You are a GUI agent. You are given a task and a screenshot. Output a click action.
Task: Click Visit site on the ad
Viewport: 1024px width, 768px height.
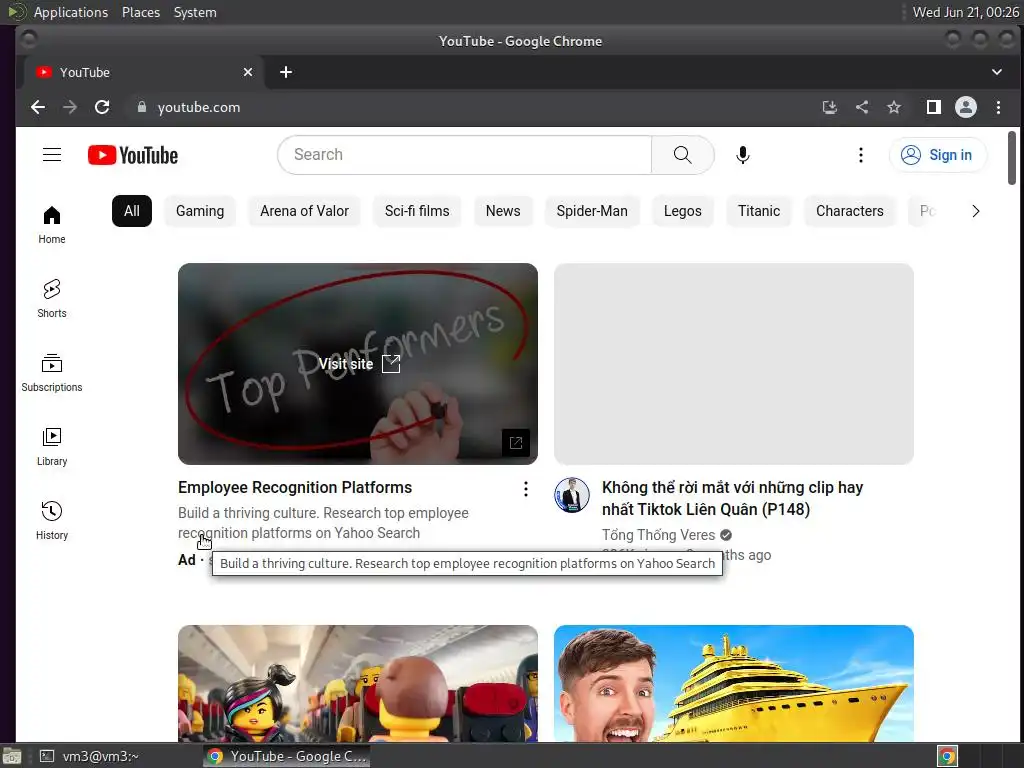pyautogui.click(x=359, y=364)
